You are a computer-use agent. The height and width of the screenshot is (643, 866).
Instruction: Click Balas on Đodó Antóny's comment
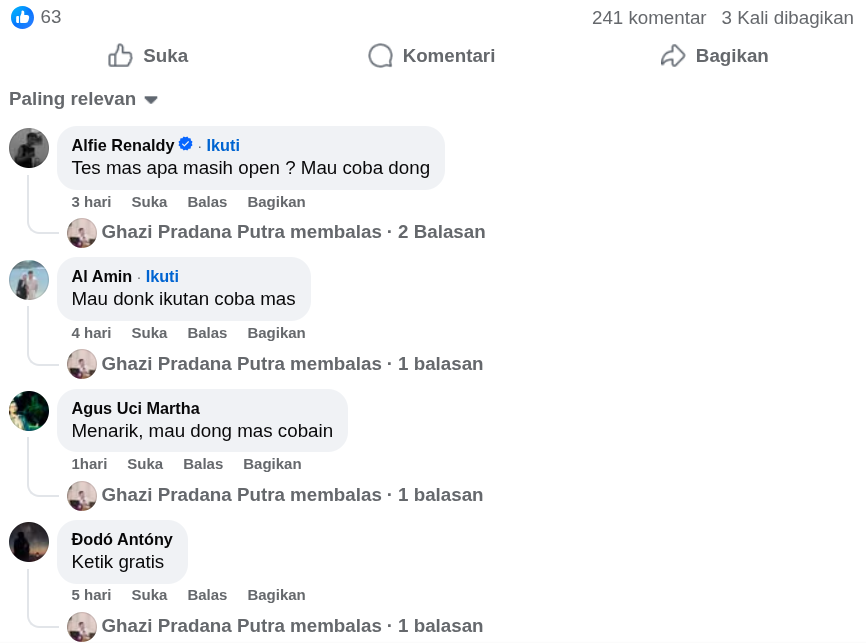[x=207, y=595]
